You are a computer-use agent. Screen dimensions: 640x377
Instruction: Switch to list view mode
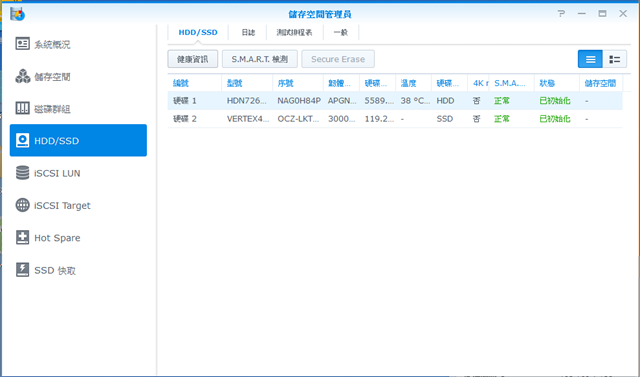point(590,59)
